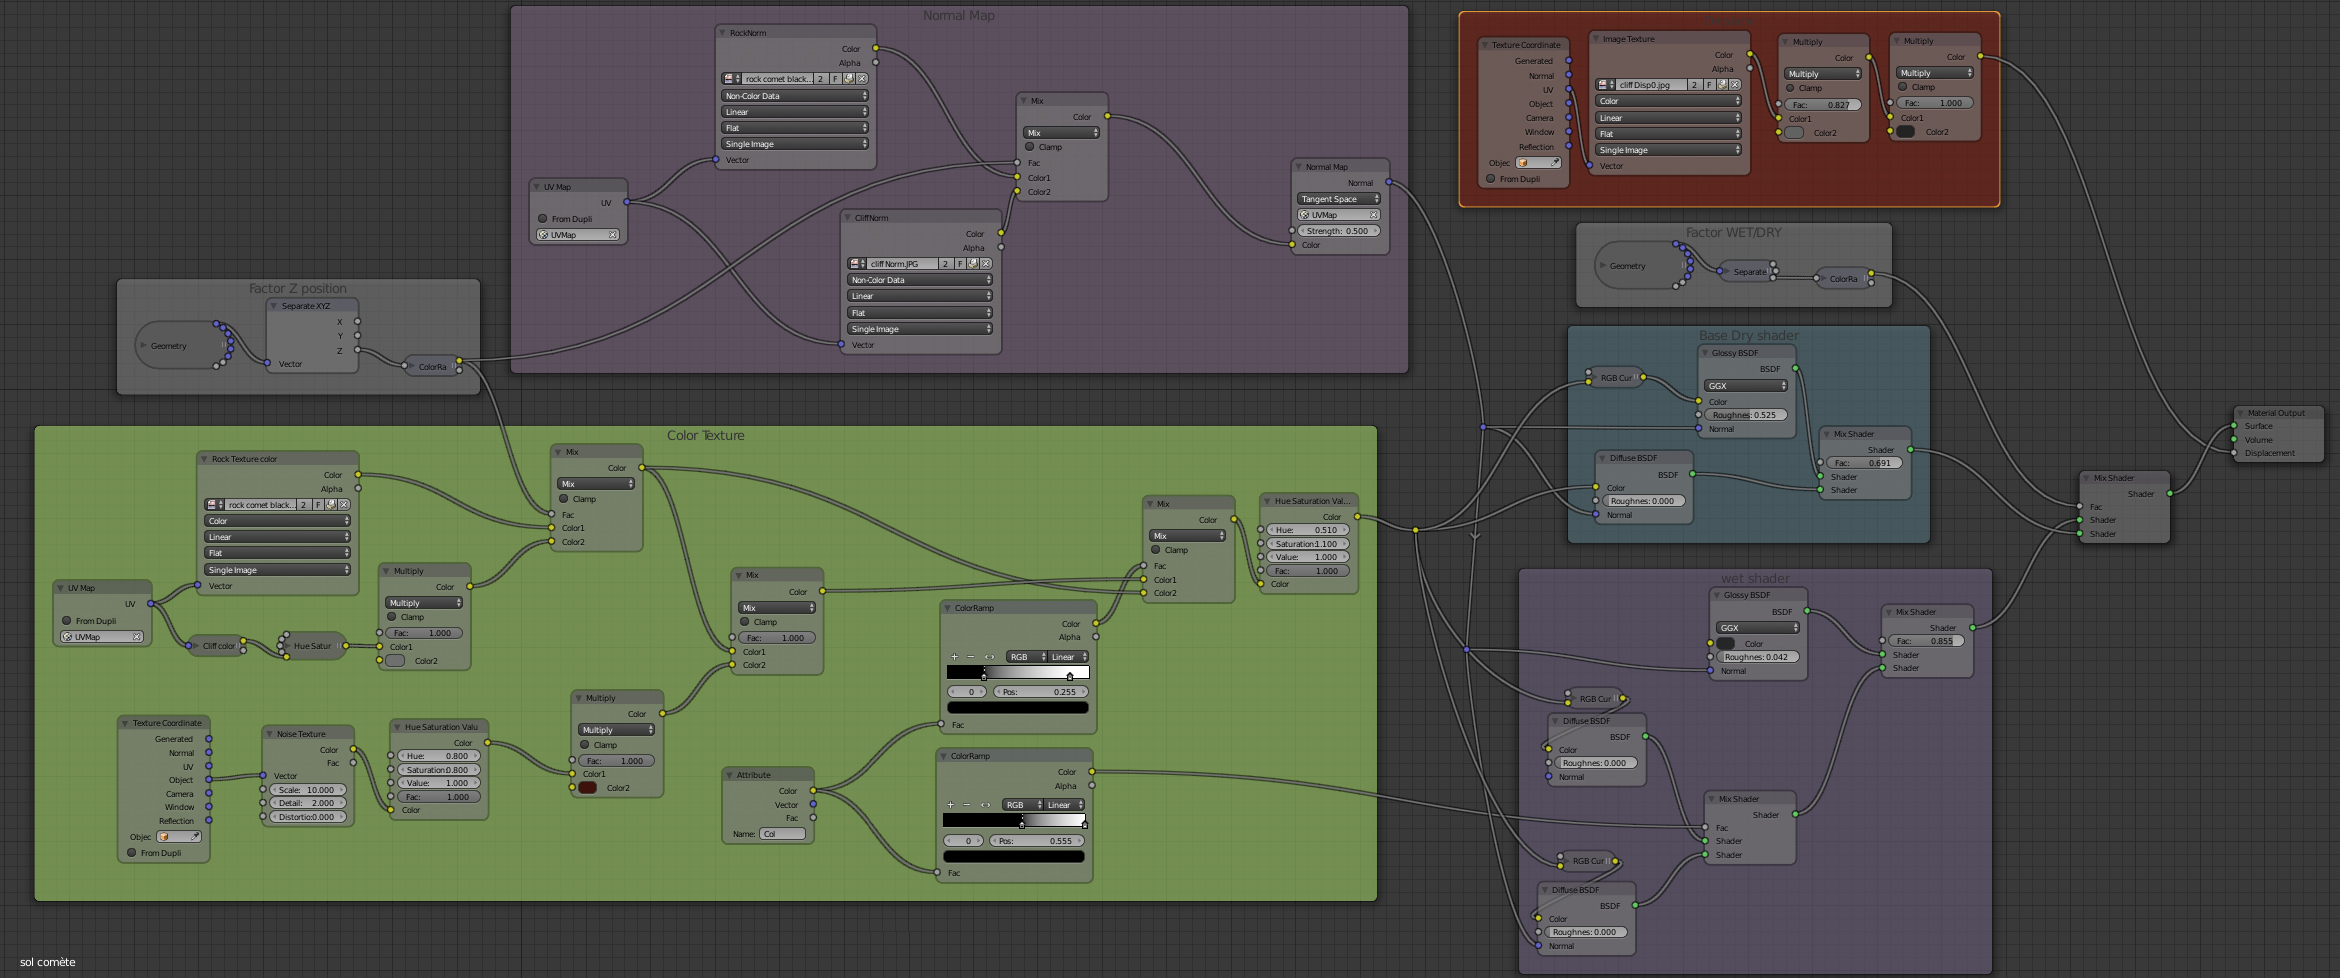Unlink the image from RockNorm node

(862, 79)
